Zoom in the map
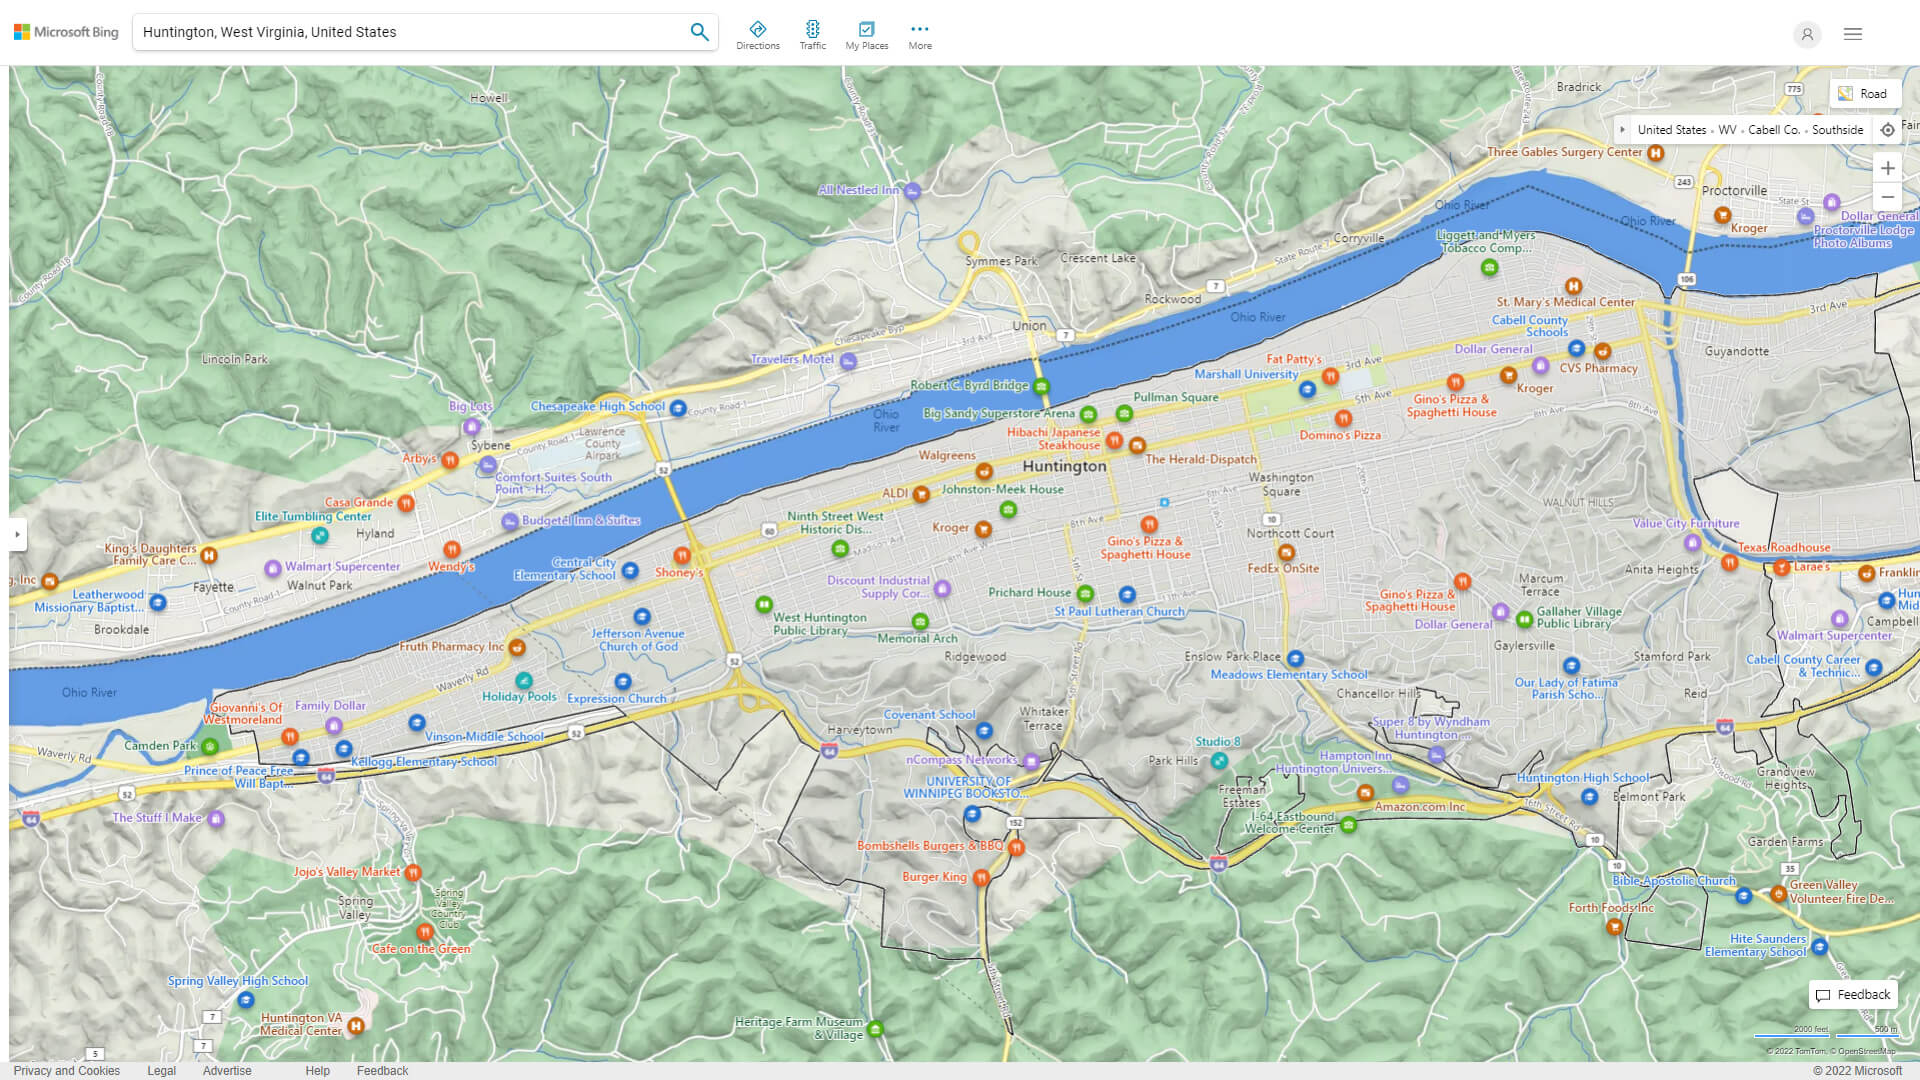Screen dimensions: 1920x1080 [1887, 168]
